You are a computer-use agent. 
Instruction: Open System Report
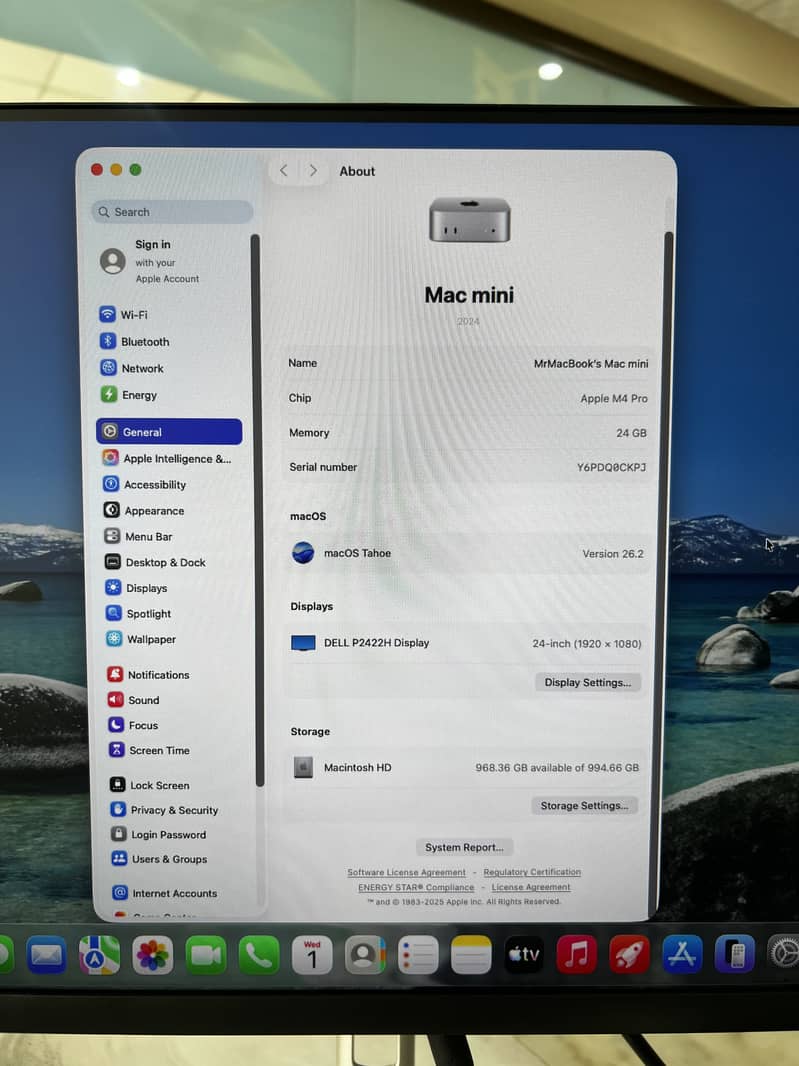pyautogui.click(x=464, y=847)
